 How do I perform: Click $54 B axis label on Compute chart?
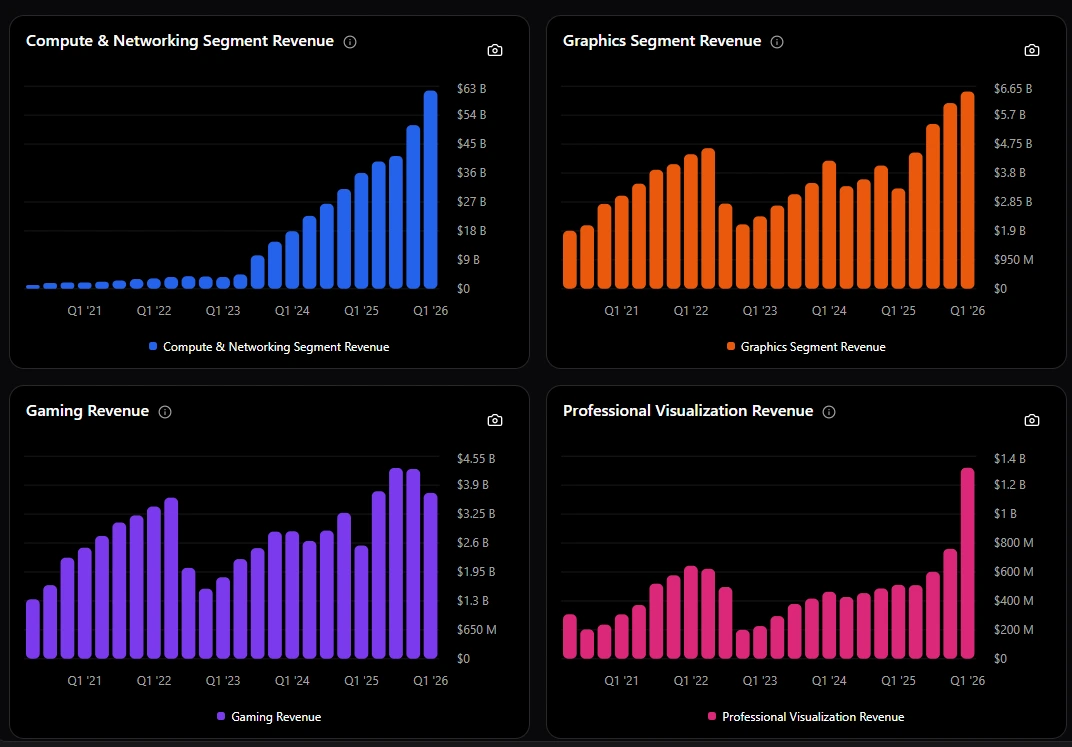(472, 115)
